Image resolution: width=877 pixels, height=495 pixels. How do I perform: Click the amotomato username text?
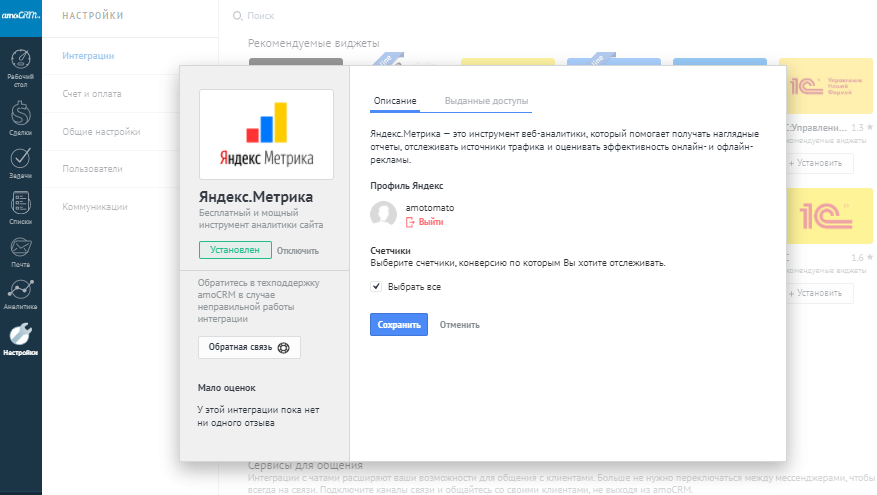(430, 208)
